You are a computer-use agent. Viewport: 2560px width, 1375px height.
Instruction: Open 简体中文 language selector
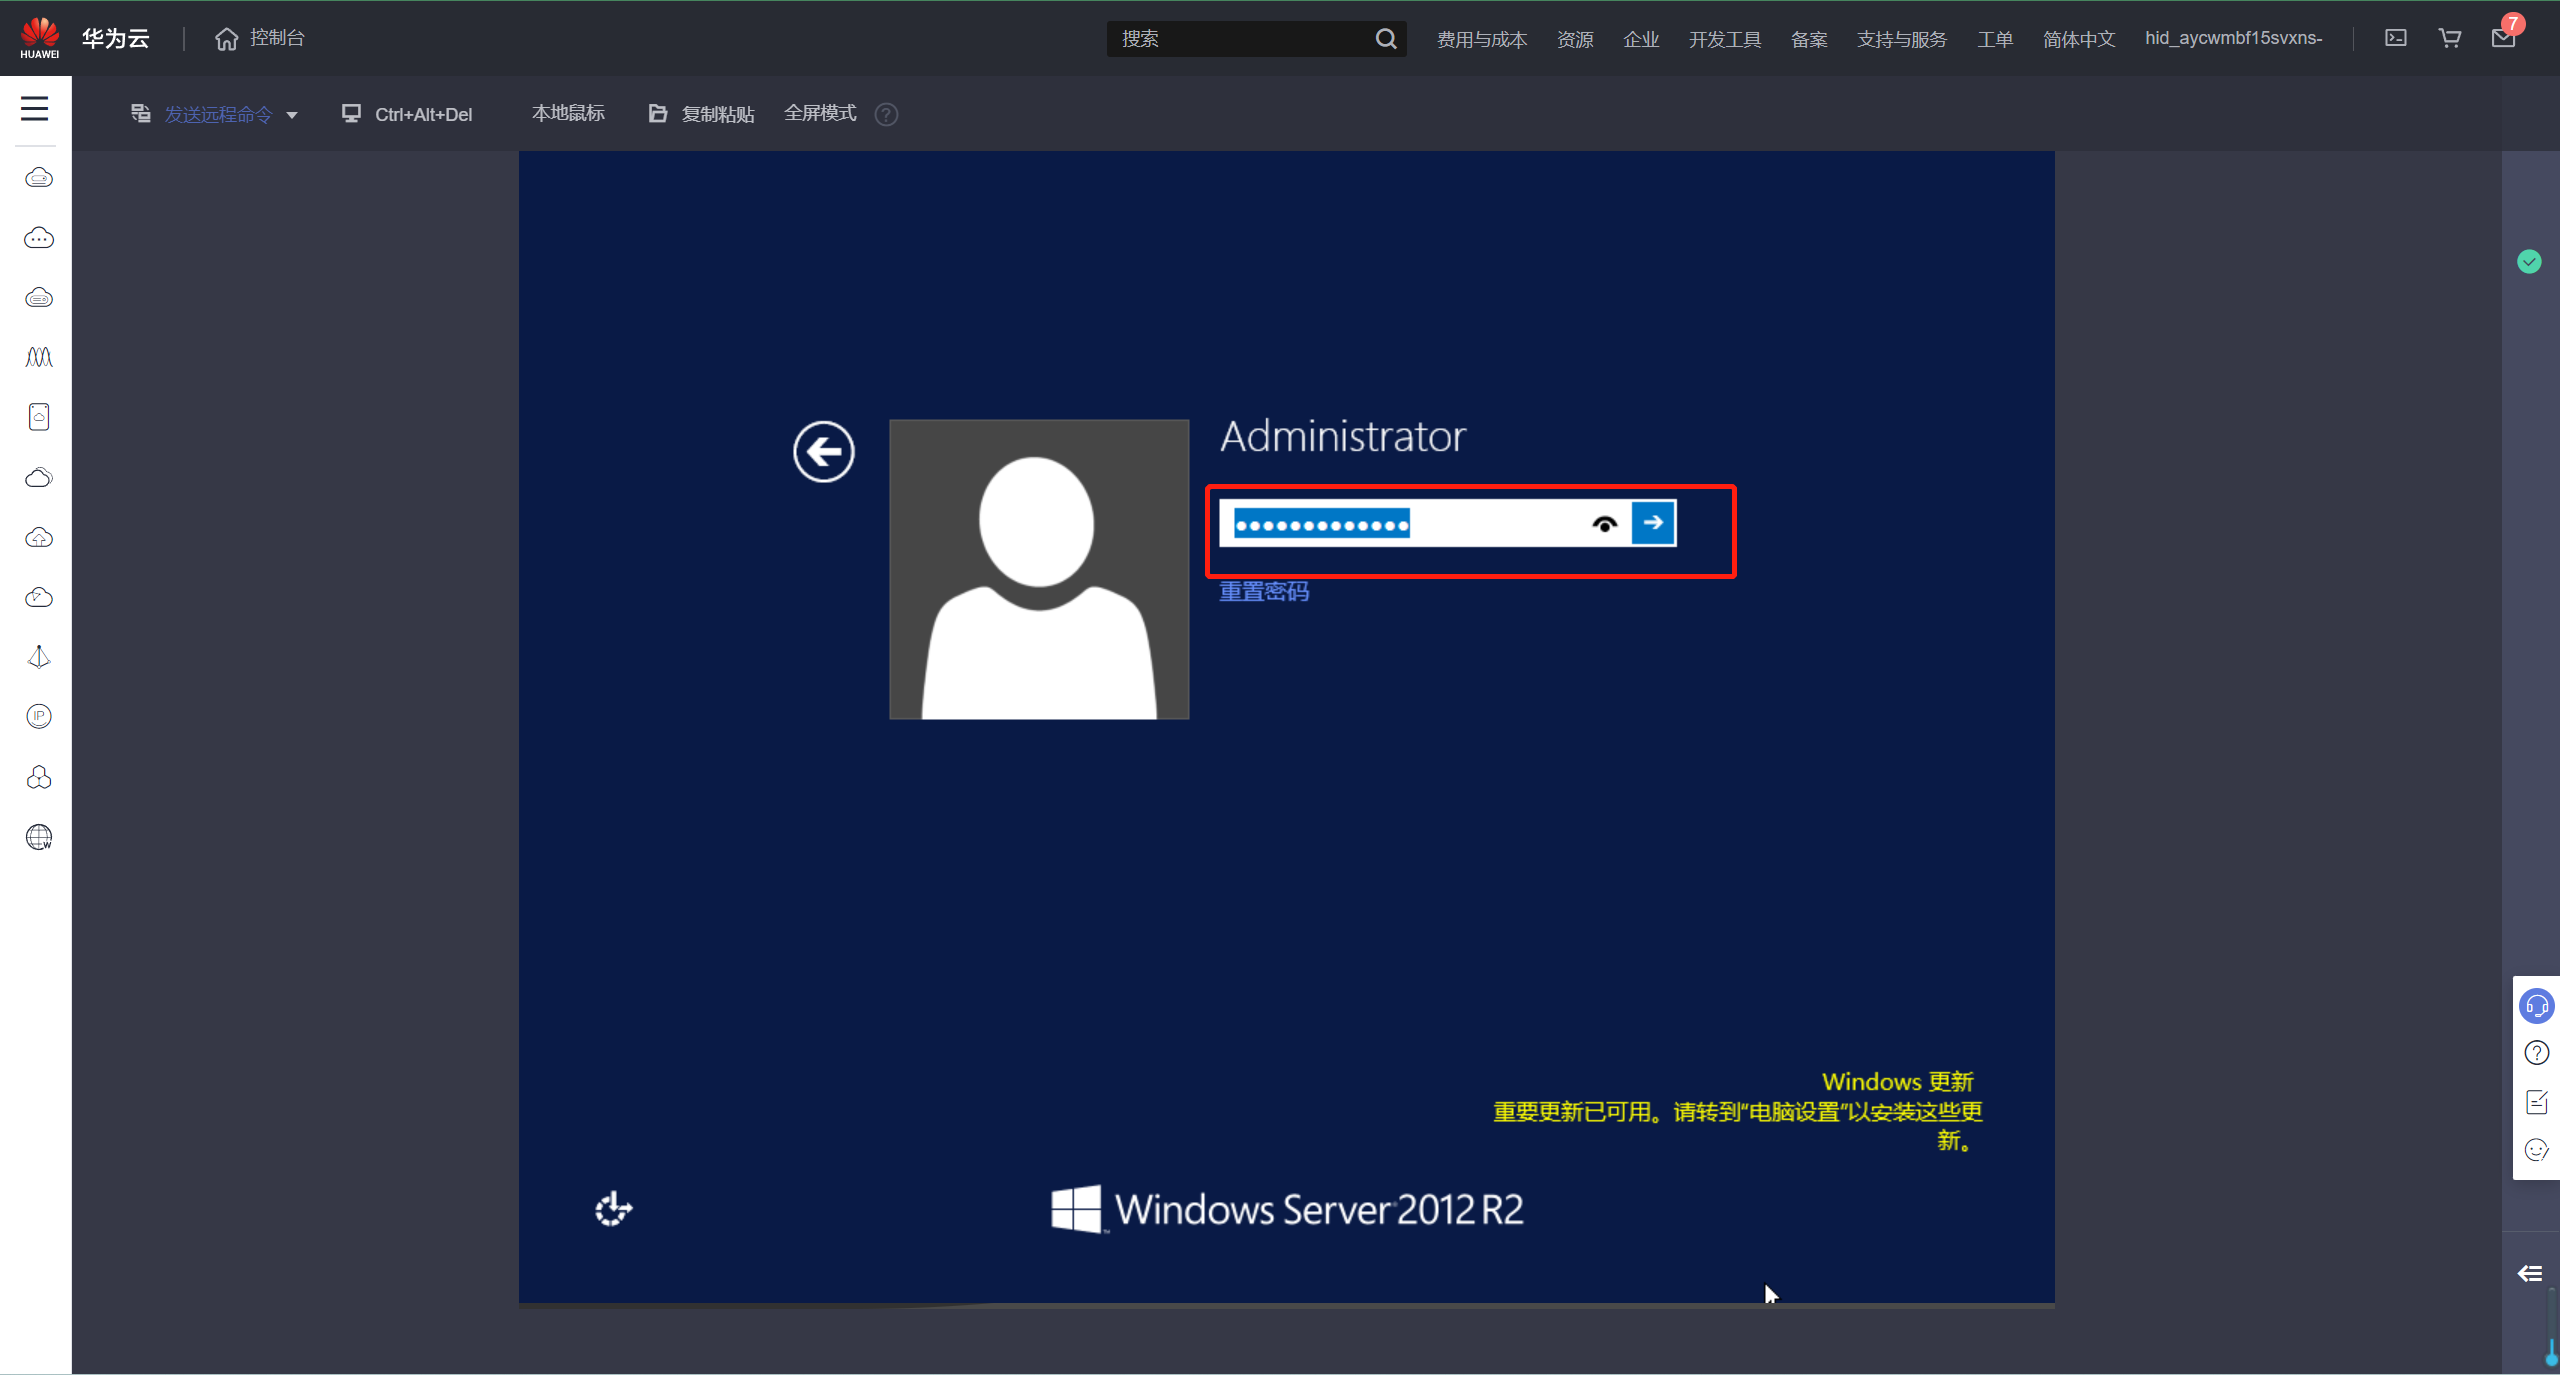[x=2079, y=39]
